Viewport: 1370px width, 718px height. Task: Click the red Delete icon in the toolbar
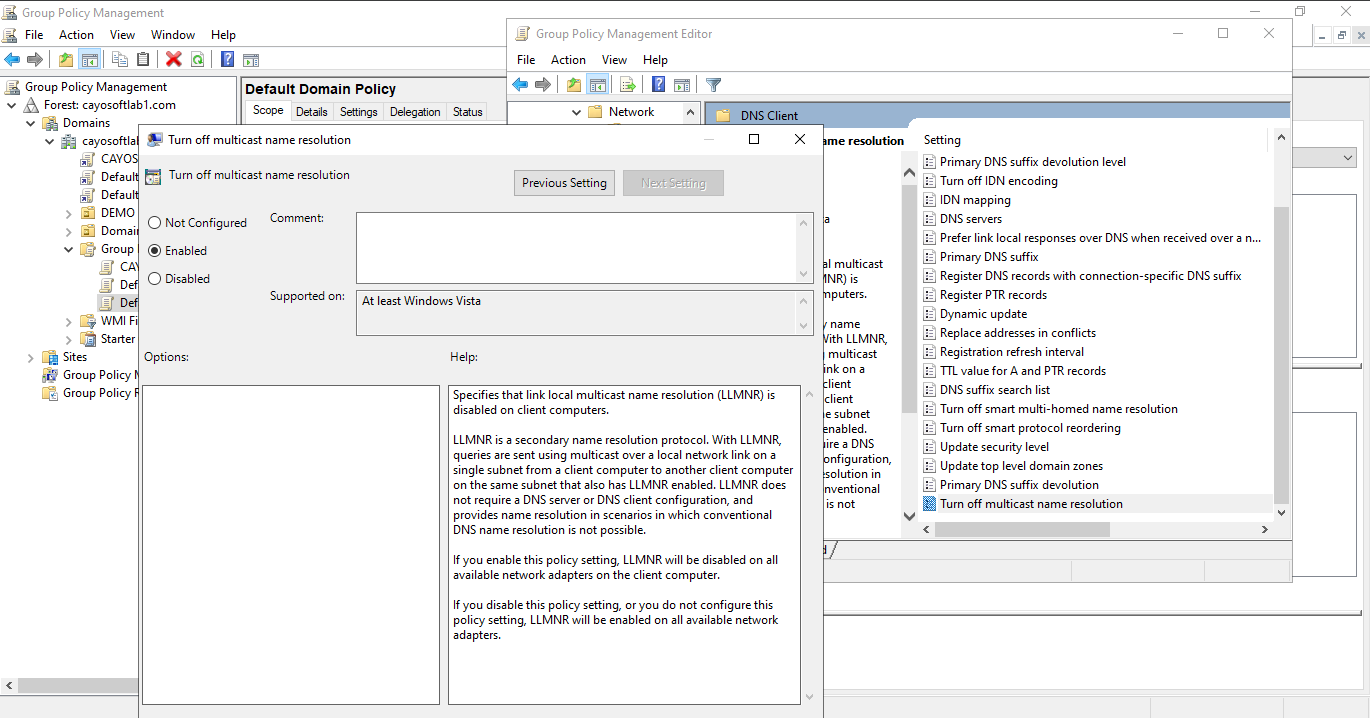pyautogui.click(x=174, y=60)
